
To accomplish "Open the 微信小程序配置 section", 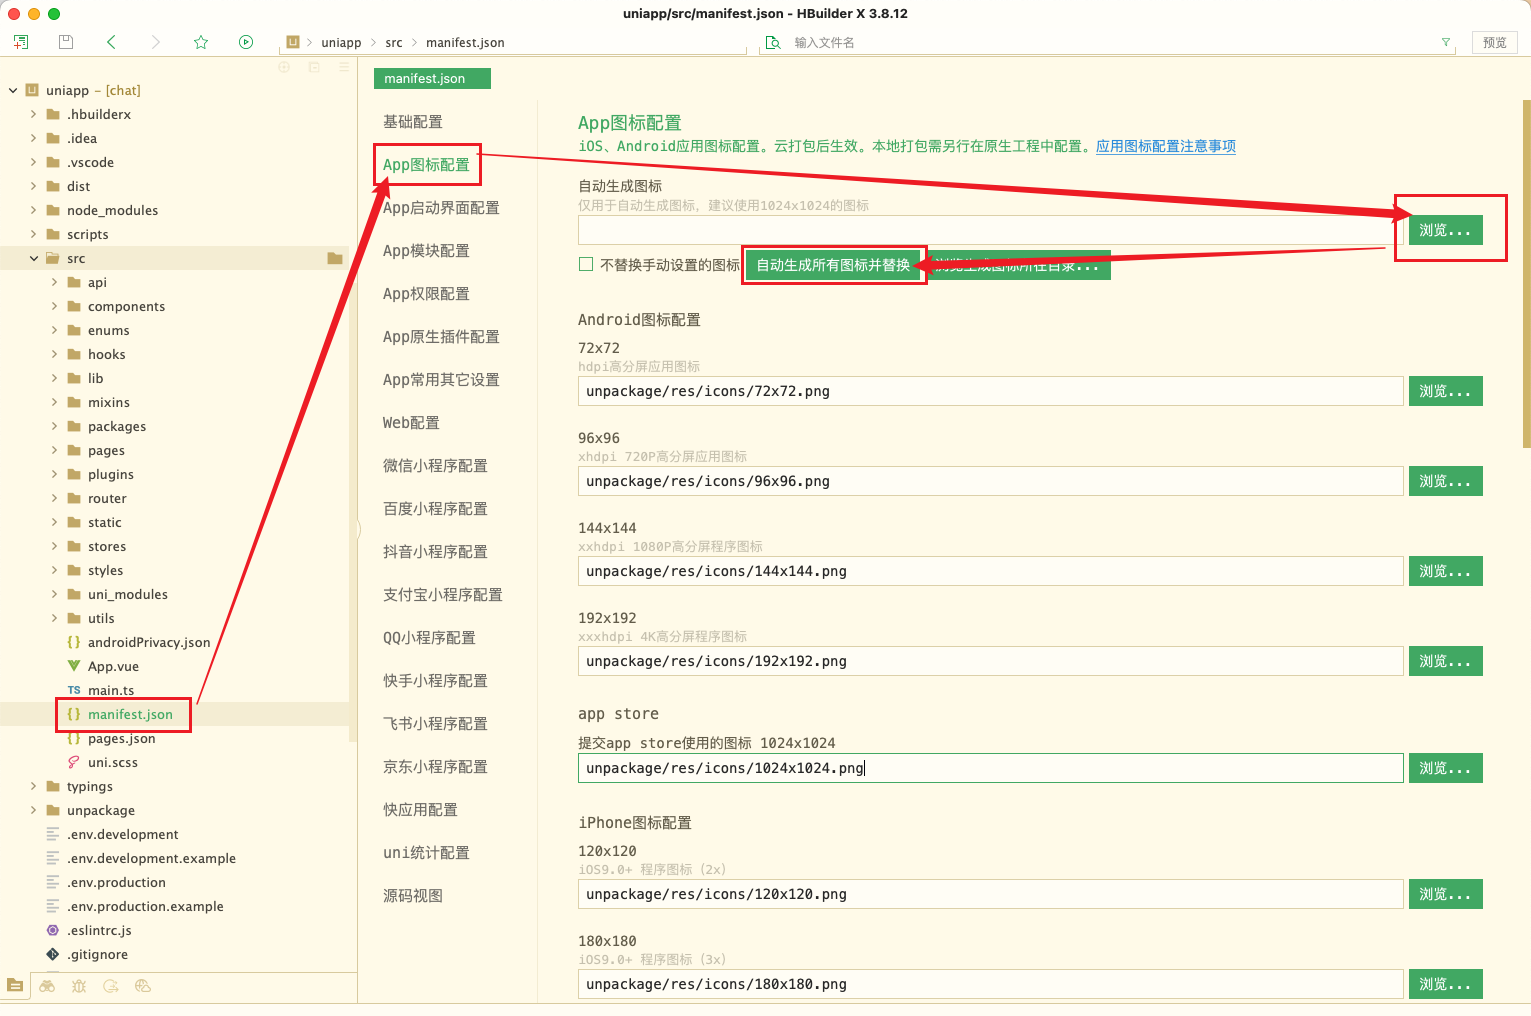I will pyautogui.click(x=435, y=466).
